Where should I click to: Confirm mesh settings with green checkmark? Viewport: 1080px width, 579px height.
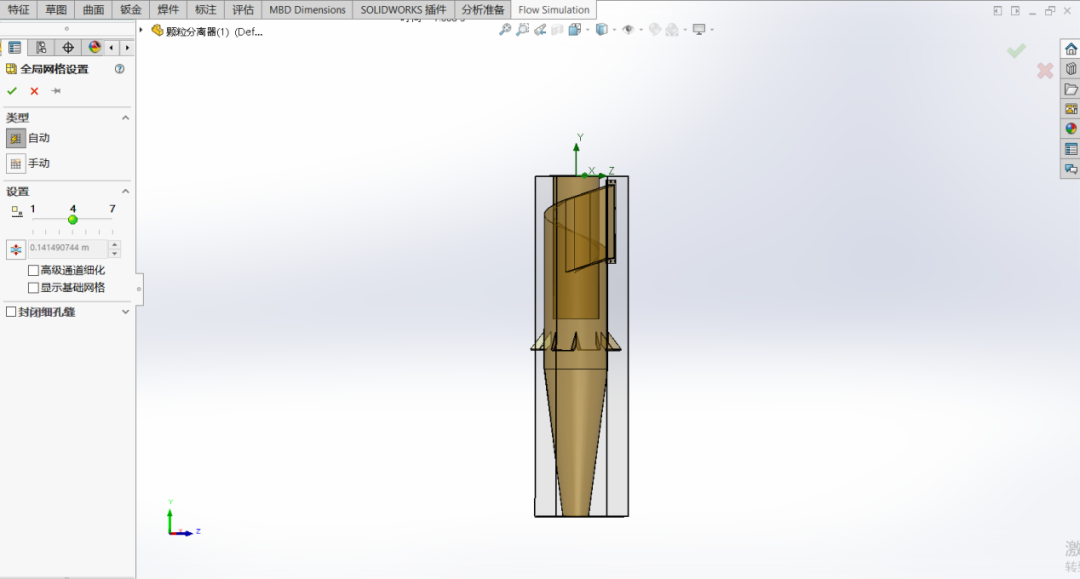(12, 91)
